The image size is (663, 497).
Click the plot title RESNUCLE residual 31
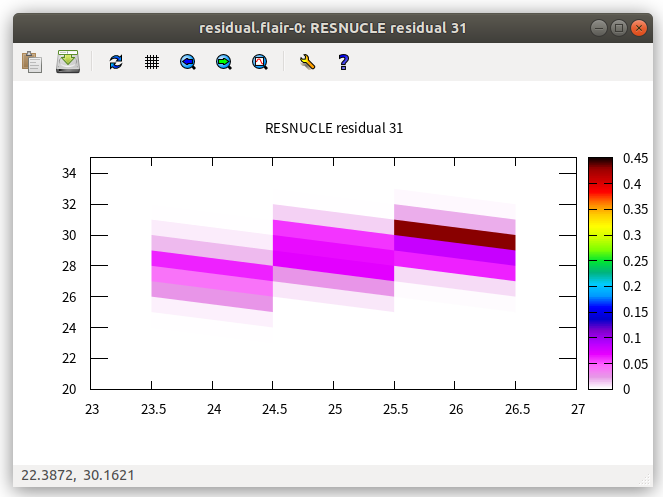tap(334, 128)
